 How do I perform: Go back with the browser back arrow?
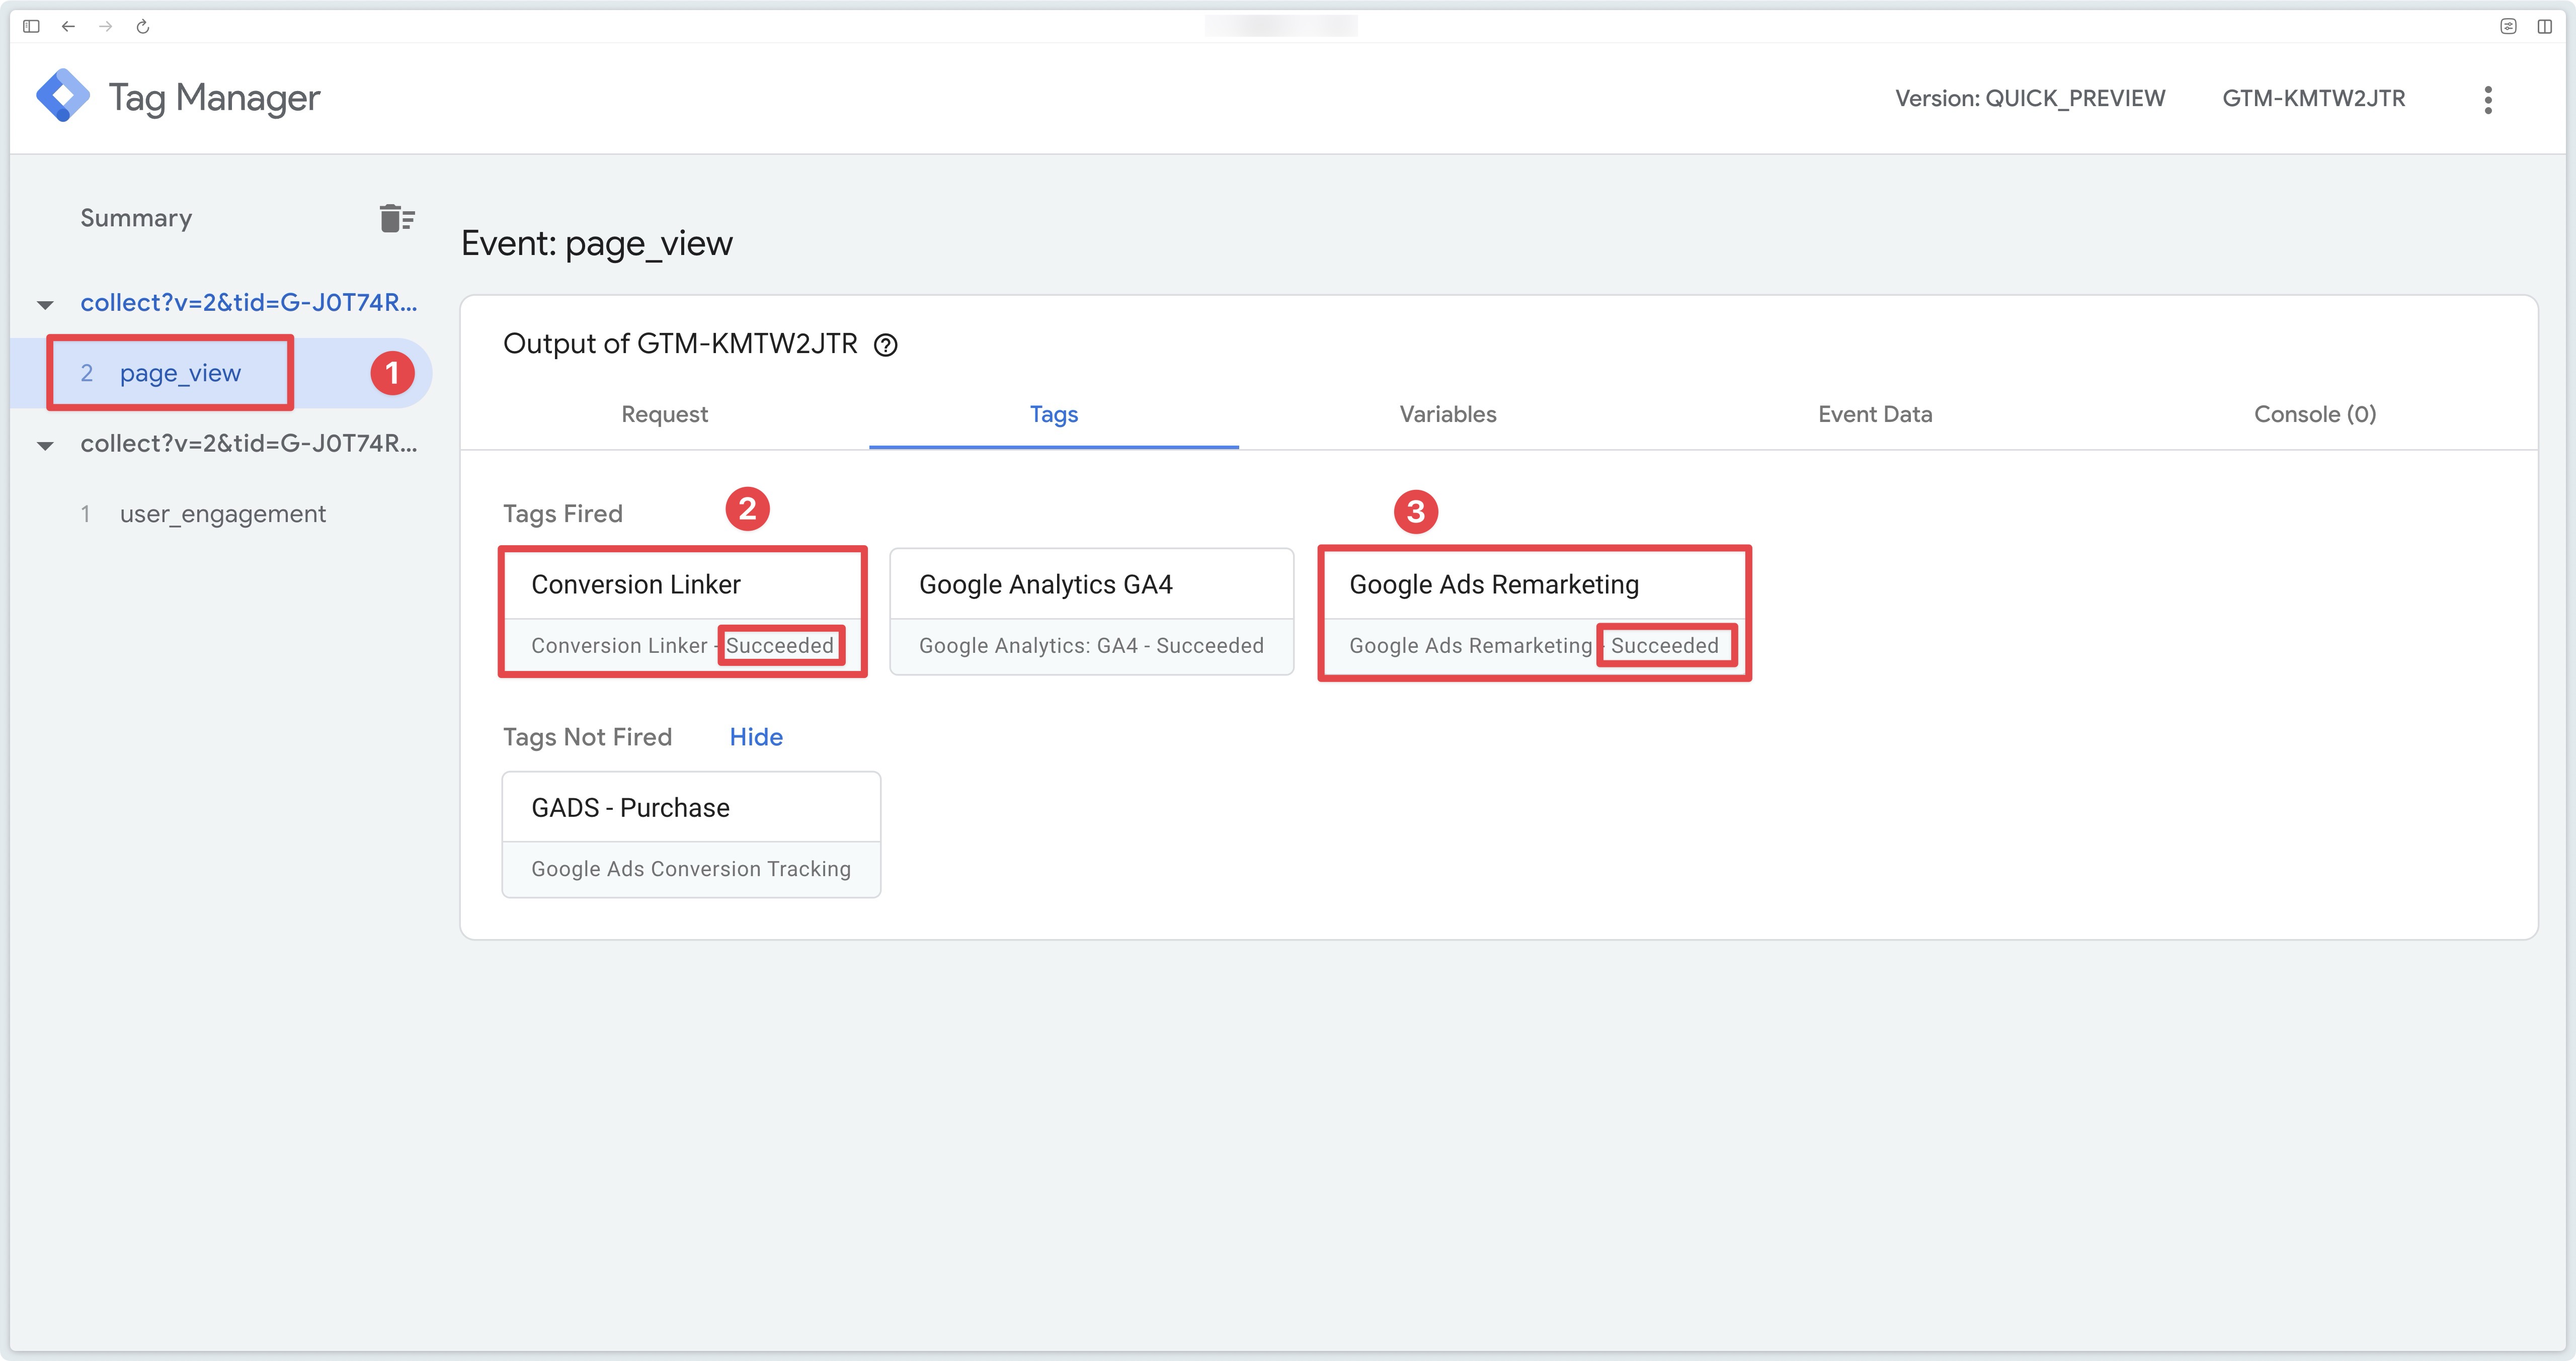point(68,26)
